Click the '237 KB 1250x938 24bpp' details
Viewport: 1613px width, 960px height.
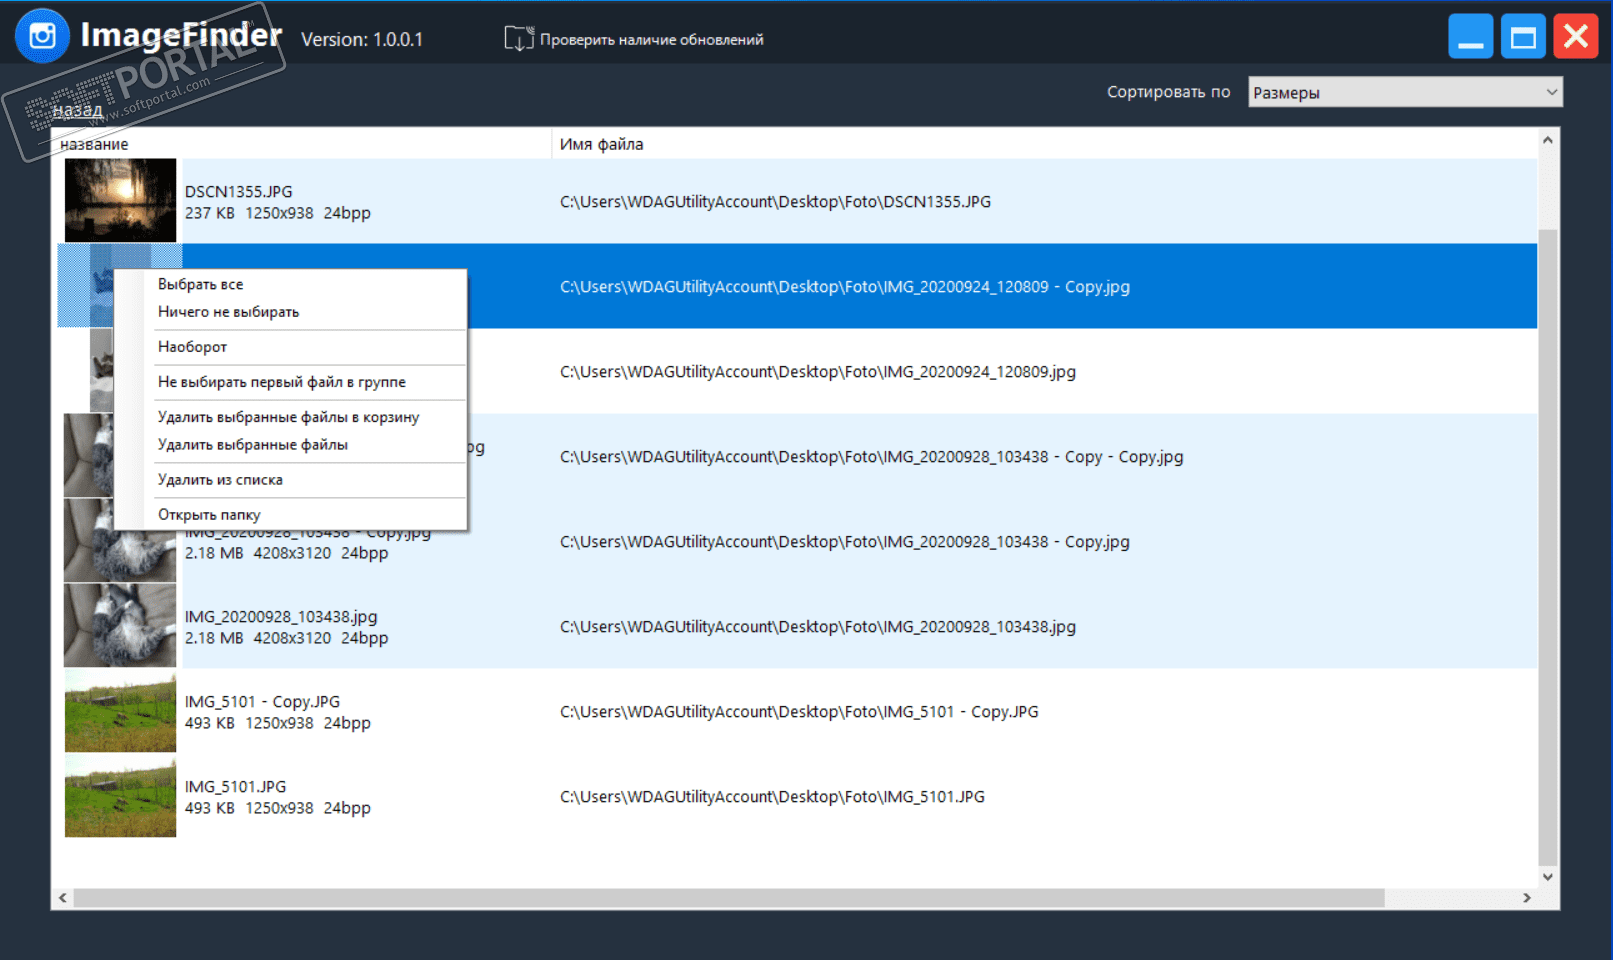[278, 213]
